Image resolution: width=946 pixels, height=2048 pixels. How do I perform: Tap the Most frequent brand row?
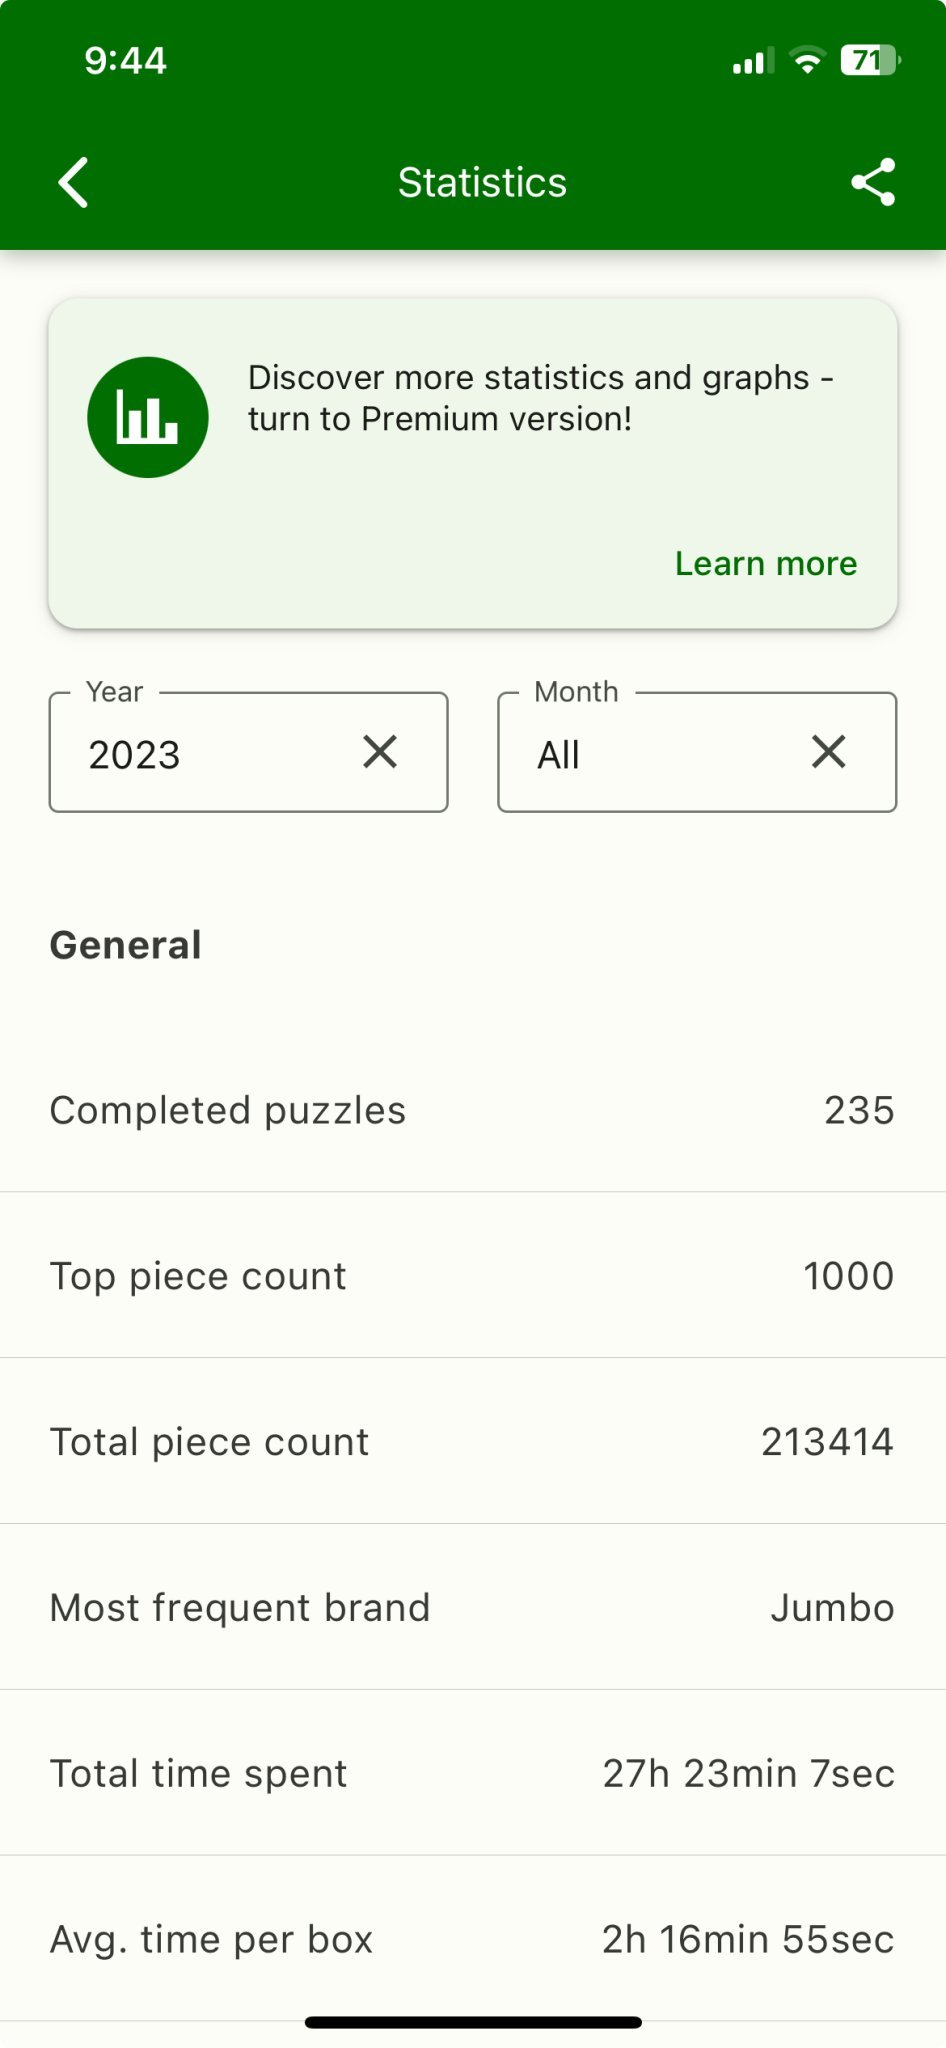[x=472, y=1608]
